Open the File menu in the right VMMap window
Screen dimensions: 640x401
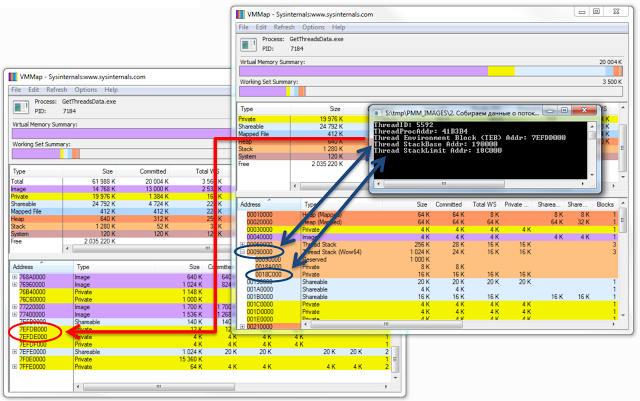244,27
